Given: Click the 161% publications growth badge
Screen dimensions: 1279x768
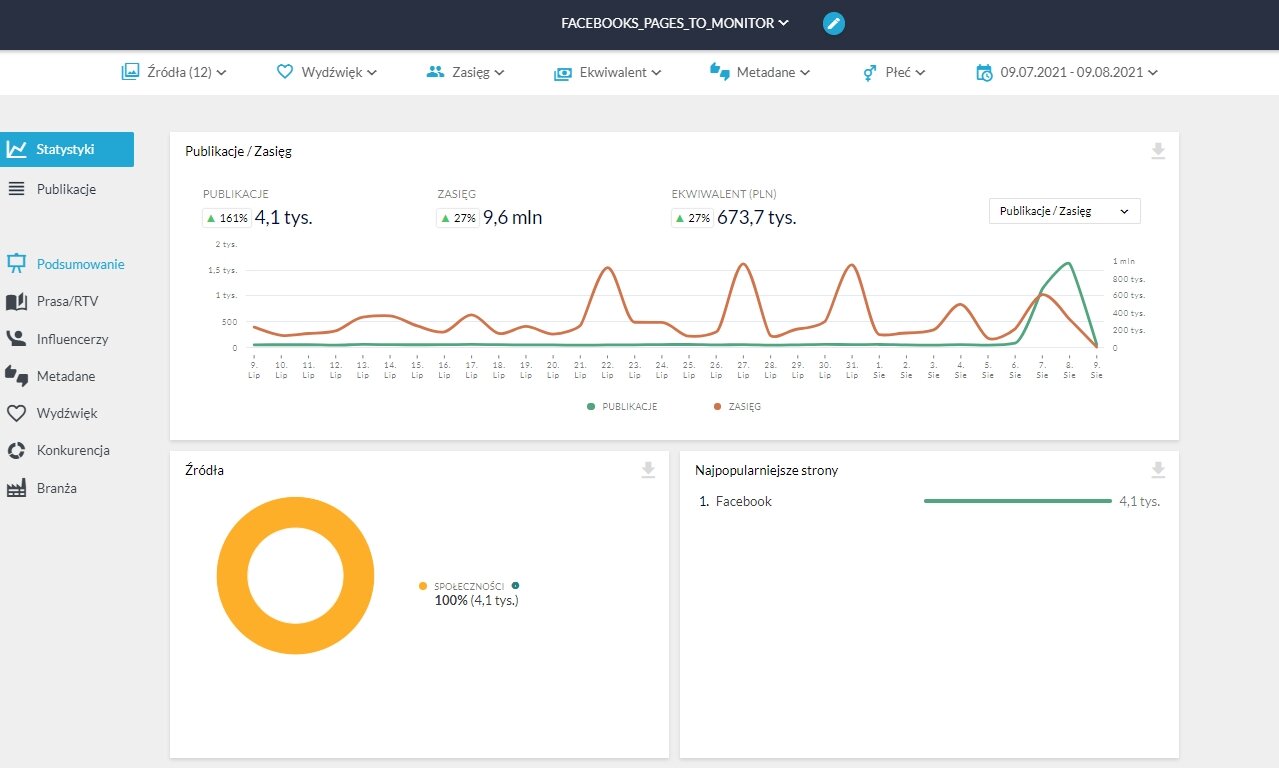Looking at the screenshot, I should (x=225, y=218).
